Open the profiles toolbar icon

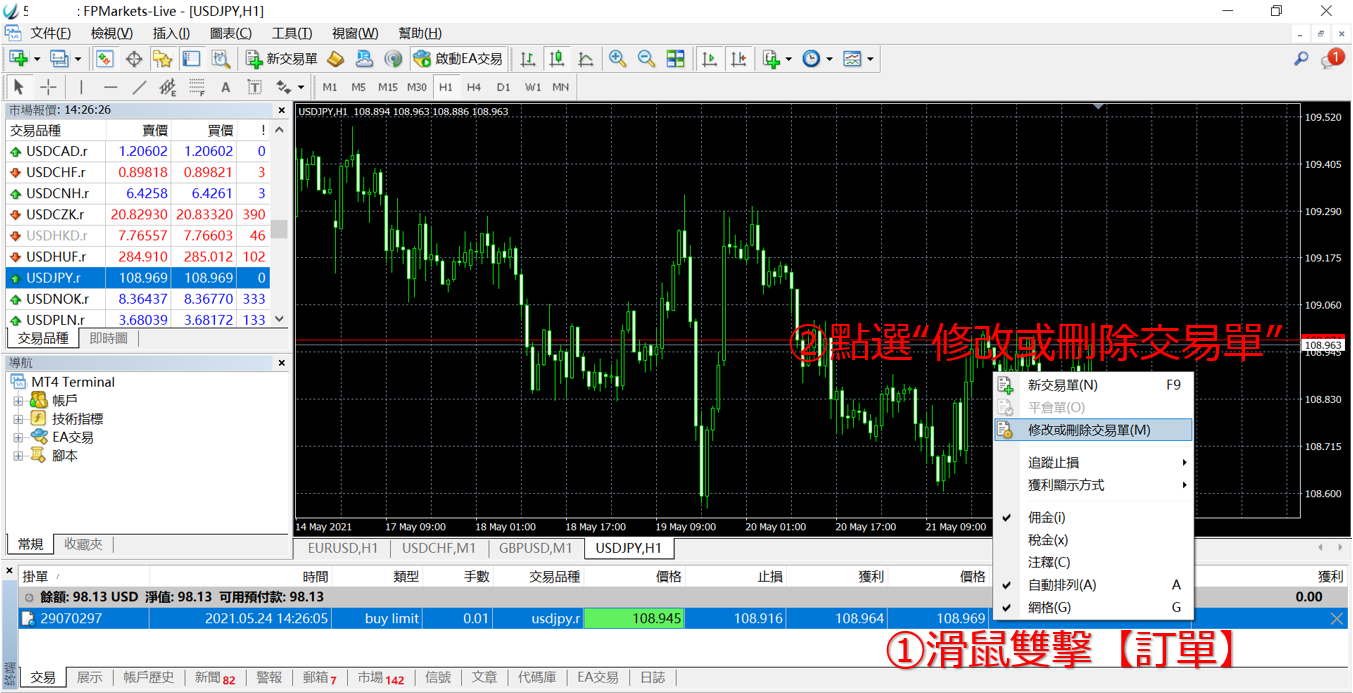pos(60,59)
